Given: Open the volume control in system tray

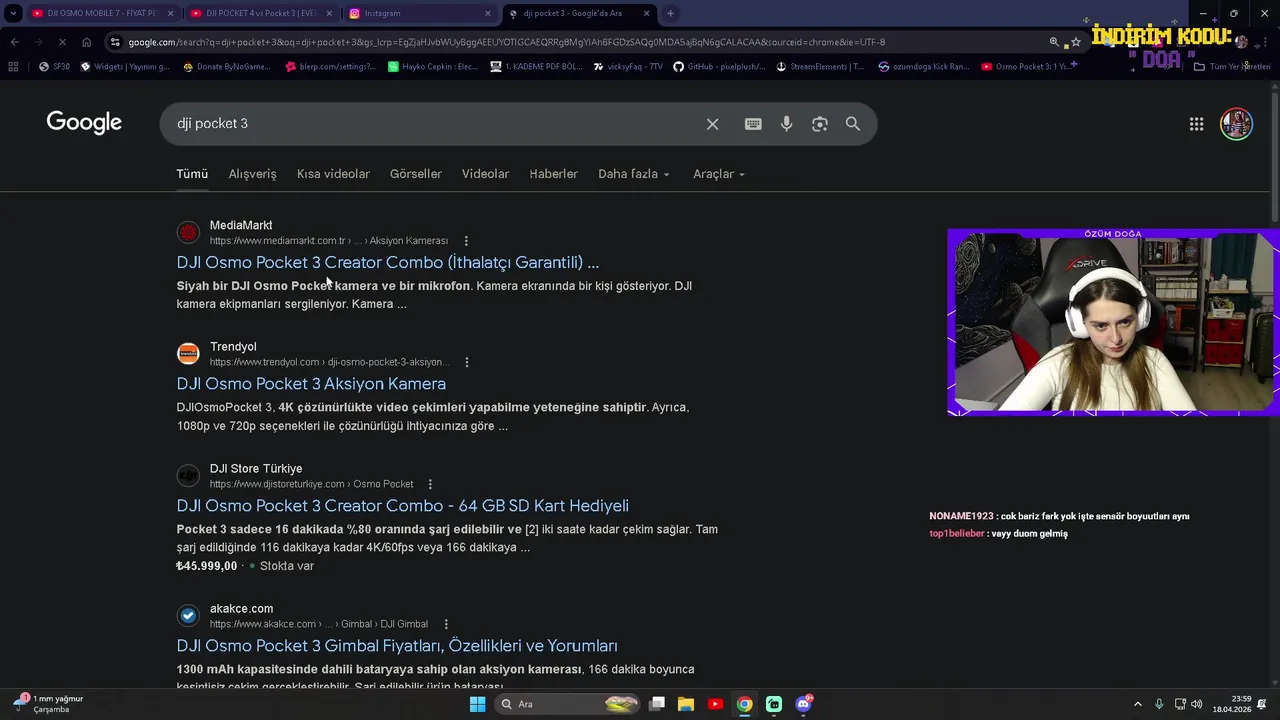Looking at the screenshot, I should point(1197,704).
